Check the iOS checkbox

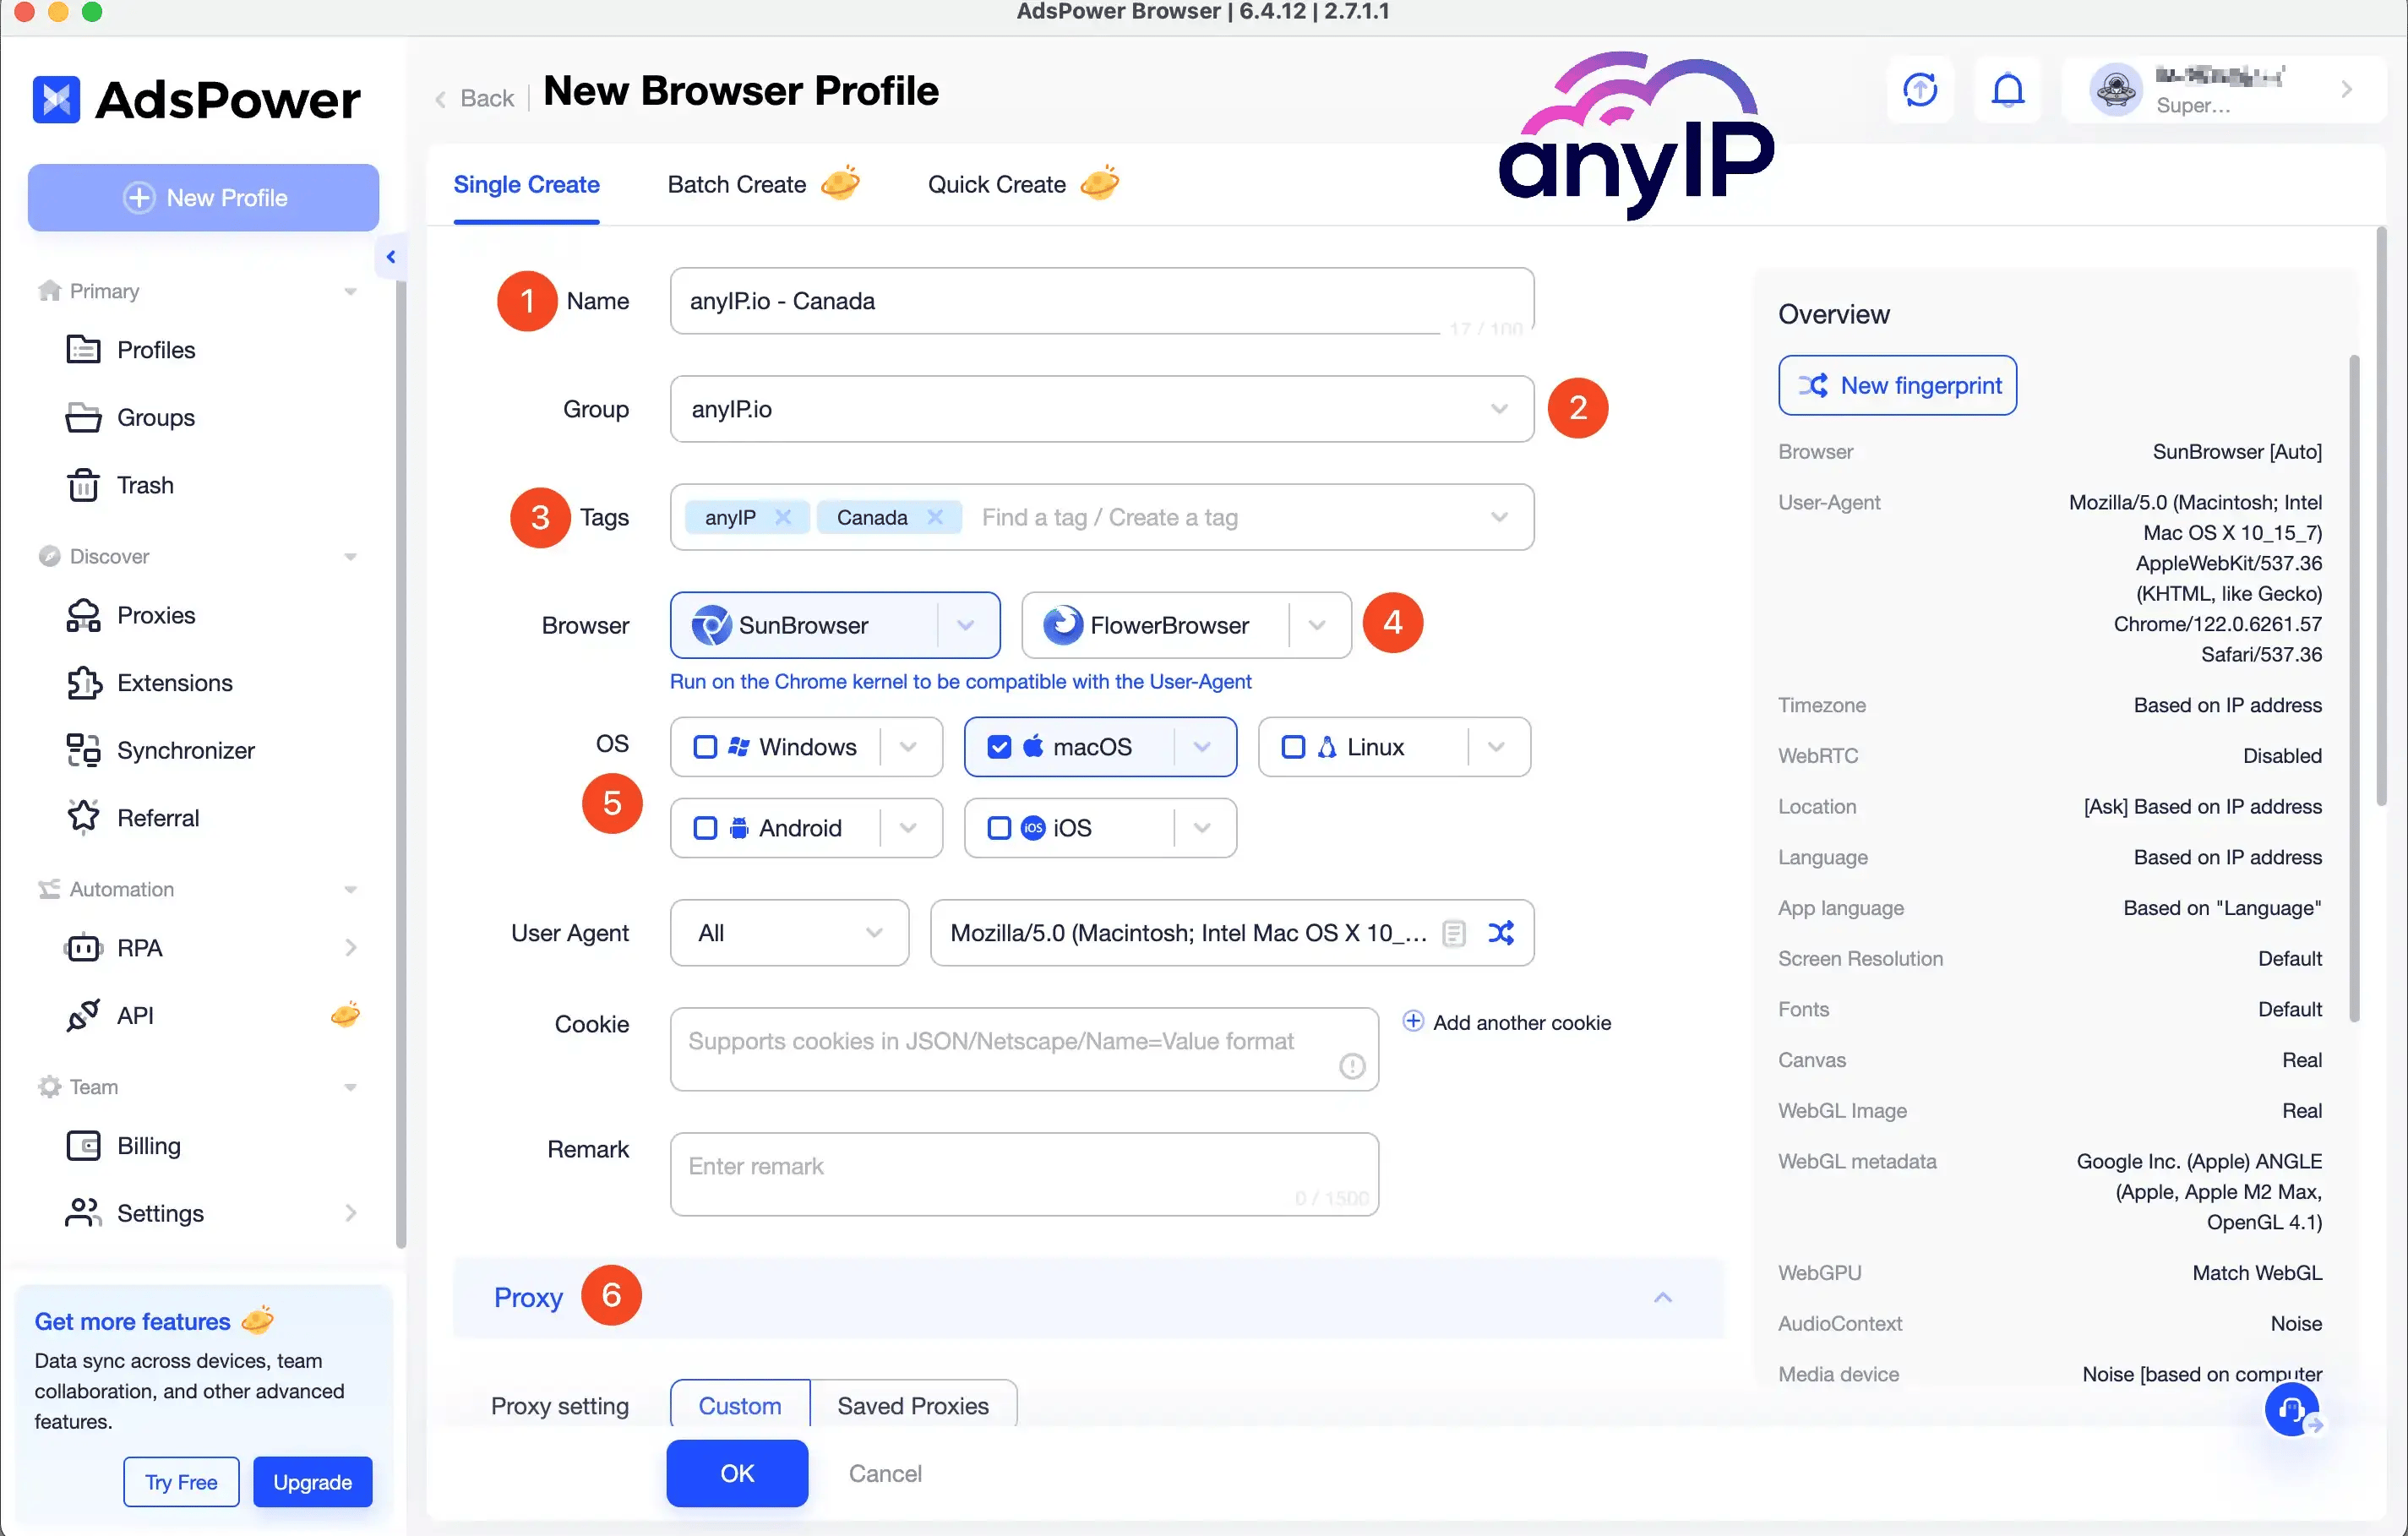point(999,828)
